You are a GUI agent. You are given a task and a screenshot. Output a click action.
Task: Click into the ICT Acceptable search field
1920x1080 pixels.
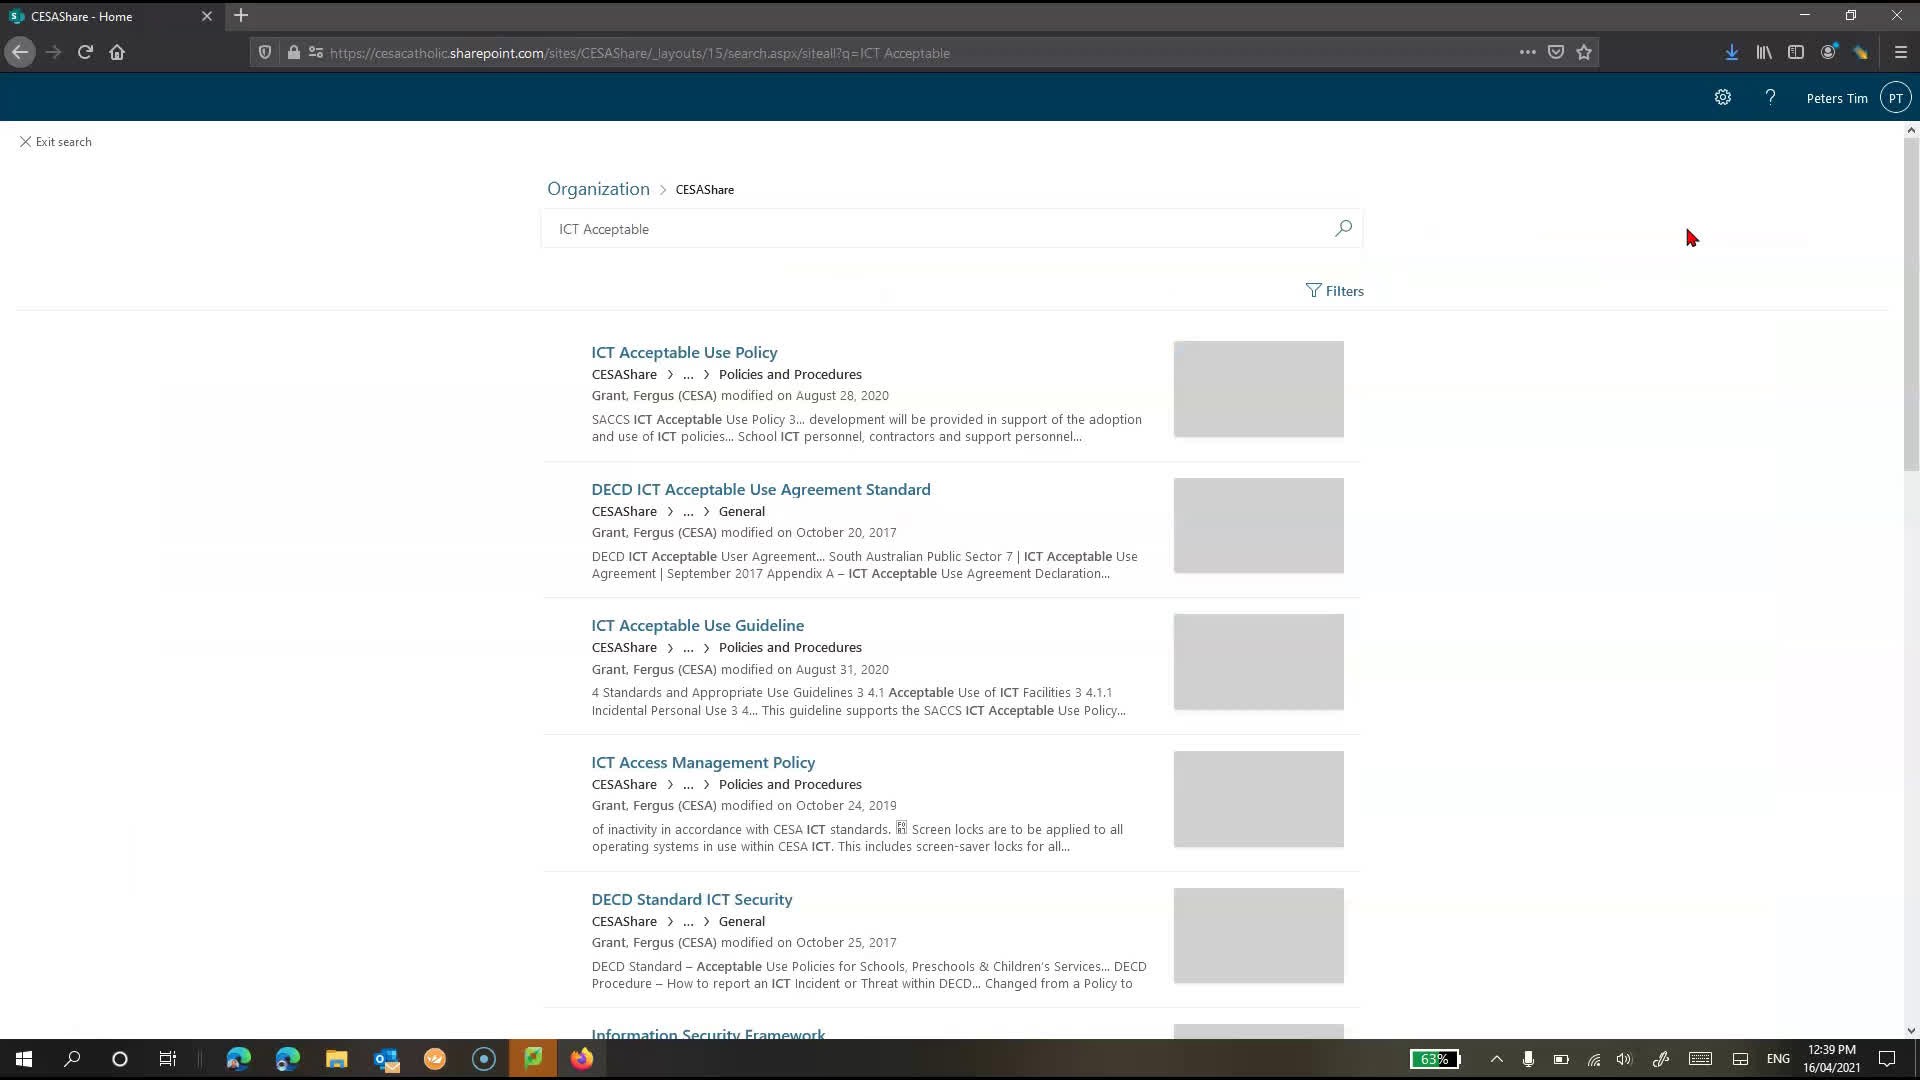coord(900,229)
